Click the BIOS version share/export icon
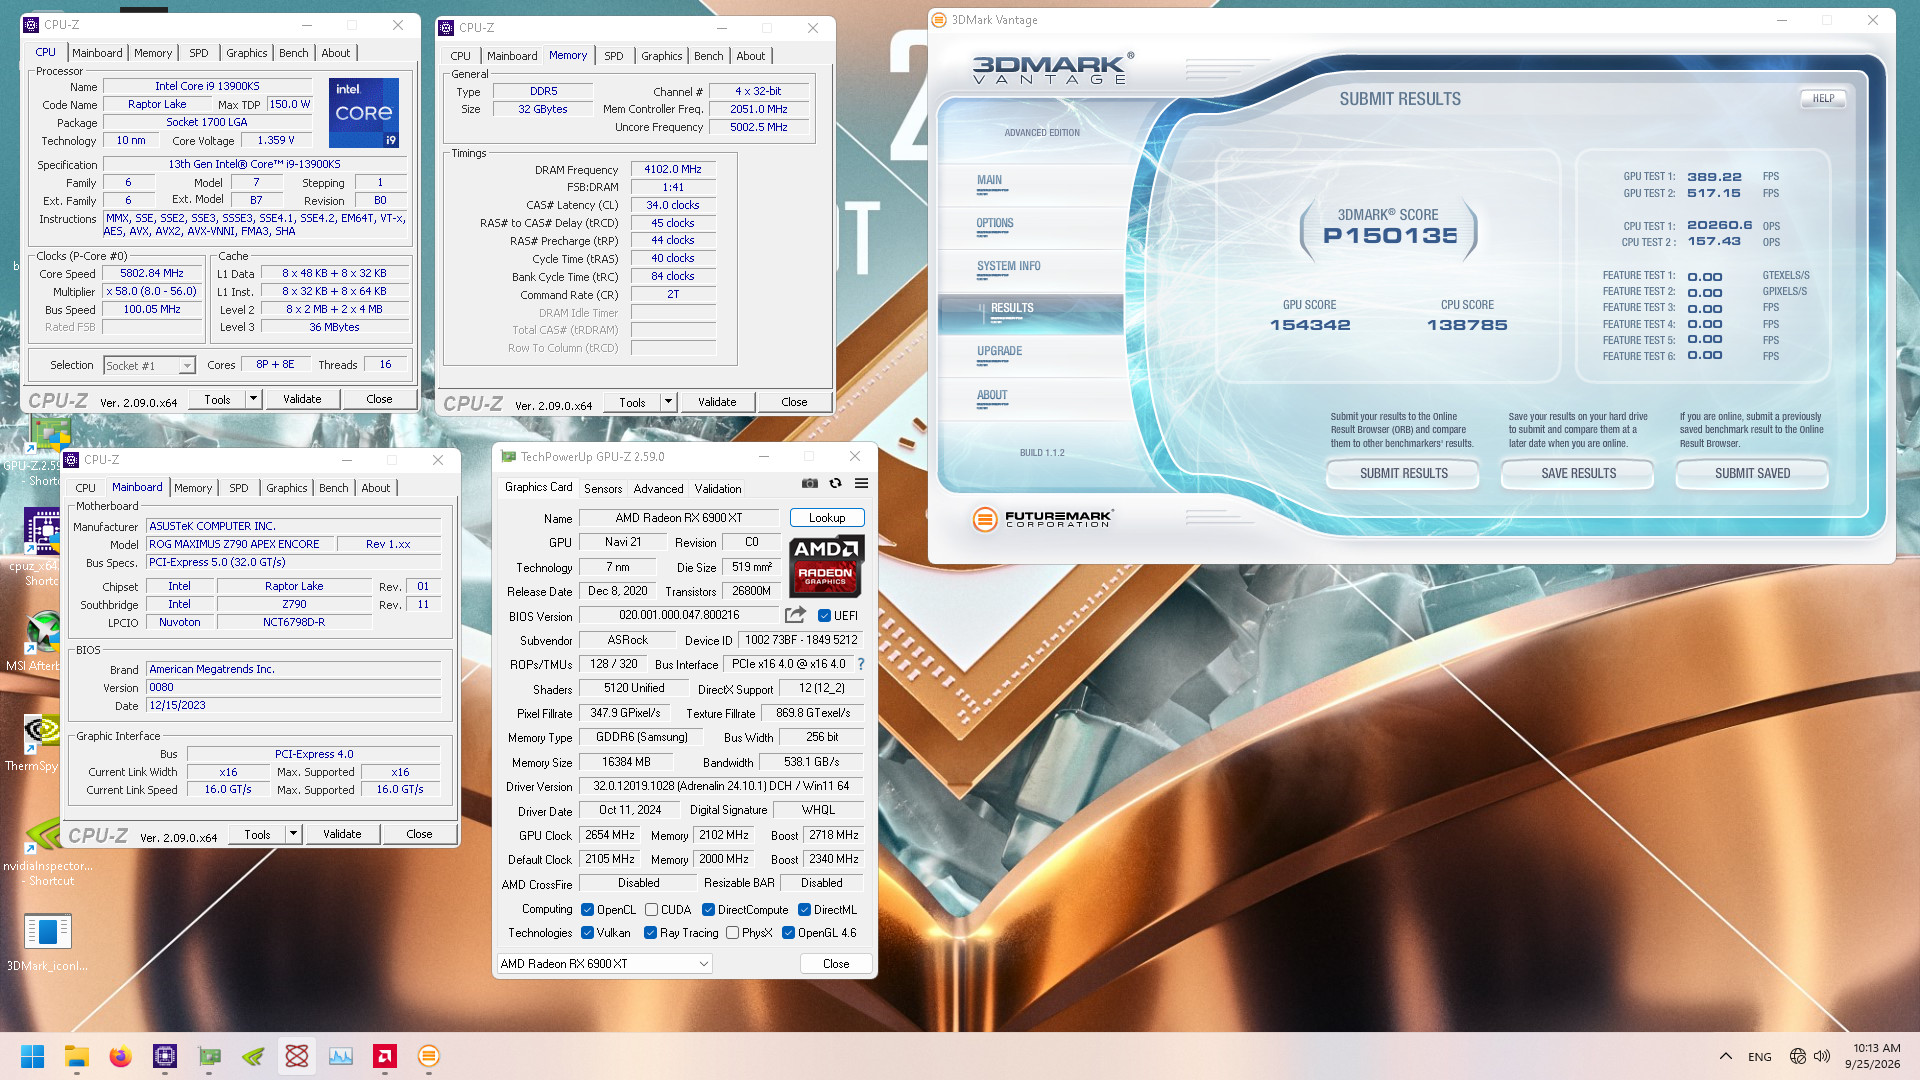 pyautogui.click(x=795, y=615)
